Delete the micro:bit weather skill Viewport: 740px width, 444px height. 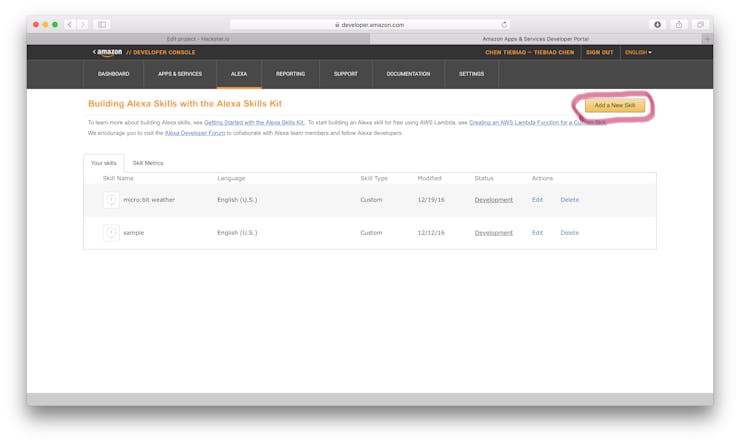coord(569,200)
